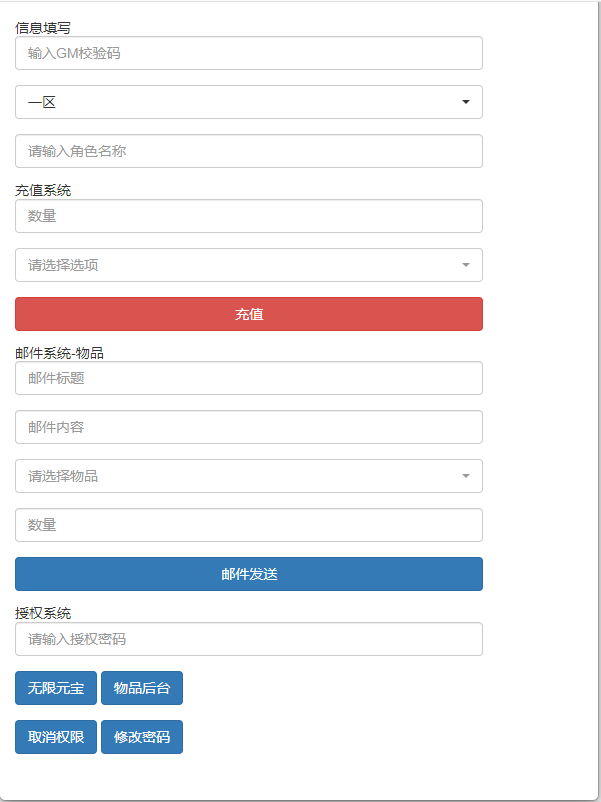Click the 无限元宝 button

pyautogui.click(x=56, y=688)
